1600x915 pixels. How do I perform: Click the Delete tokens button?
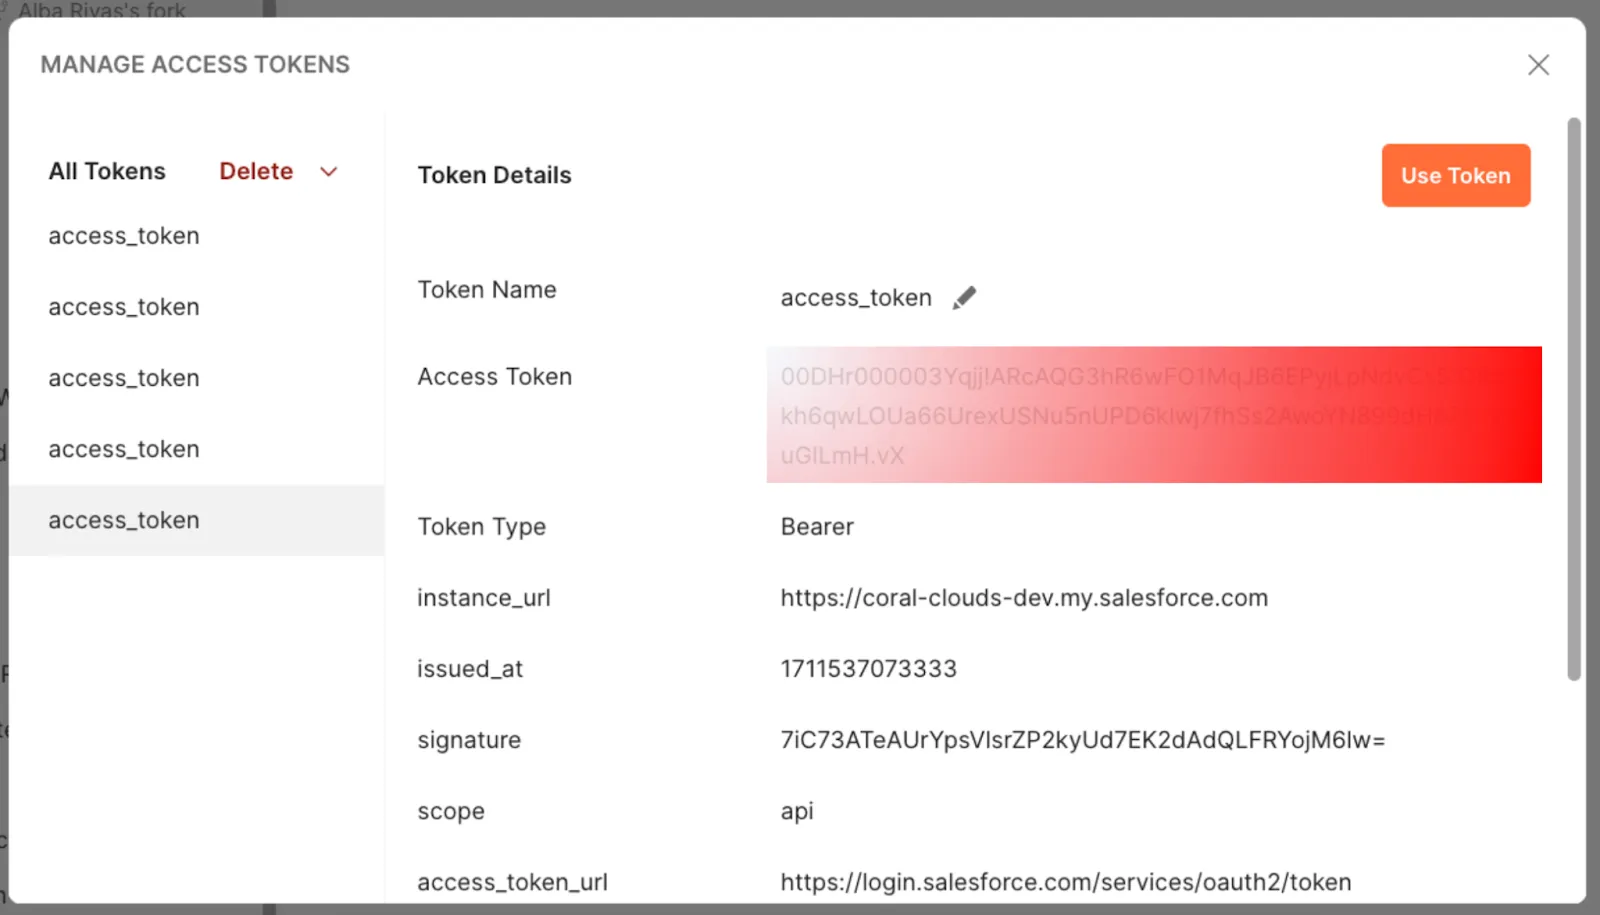[256, 172]
